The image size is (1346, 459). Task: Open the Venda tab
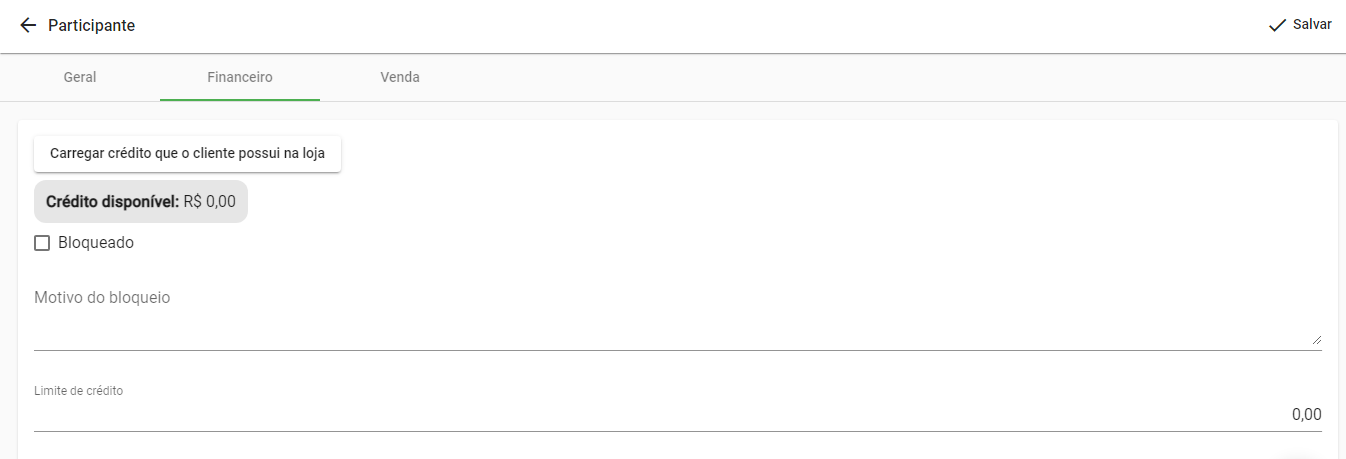(x=400, y=77)
